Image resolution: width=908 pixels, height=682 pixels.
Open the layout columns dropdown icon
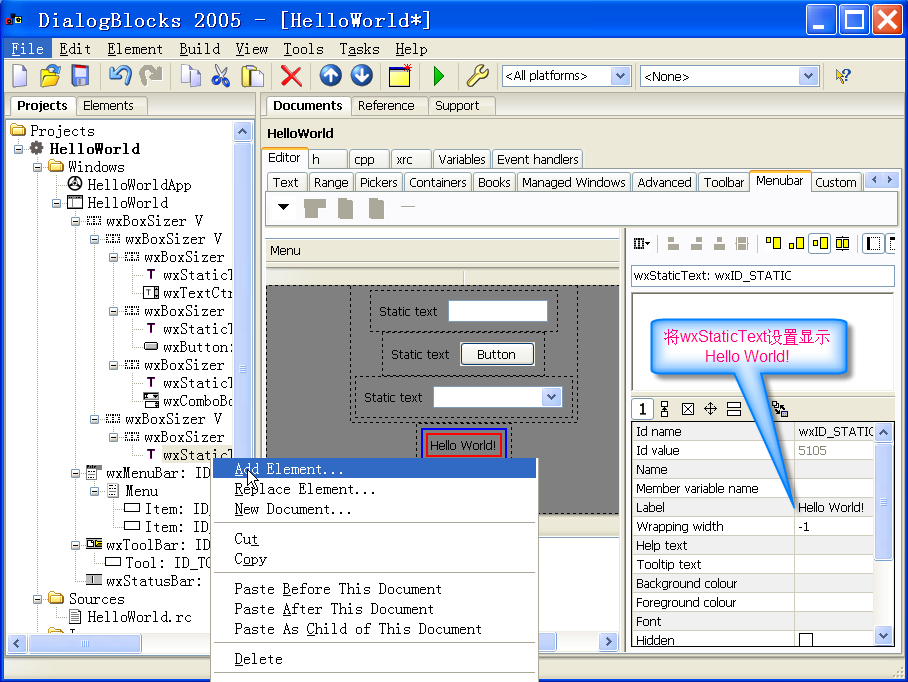pos(641,244)
